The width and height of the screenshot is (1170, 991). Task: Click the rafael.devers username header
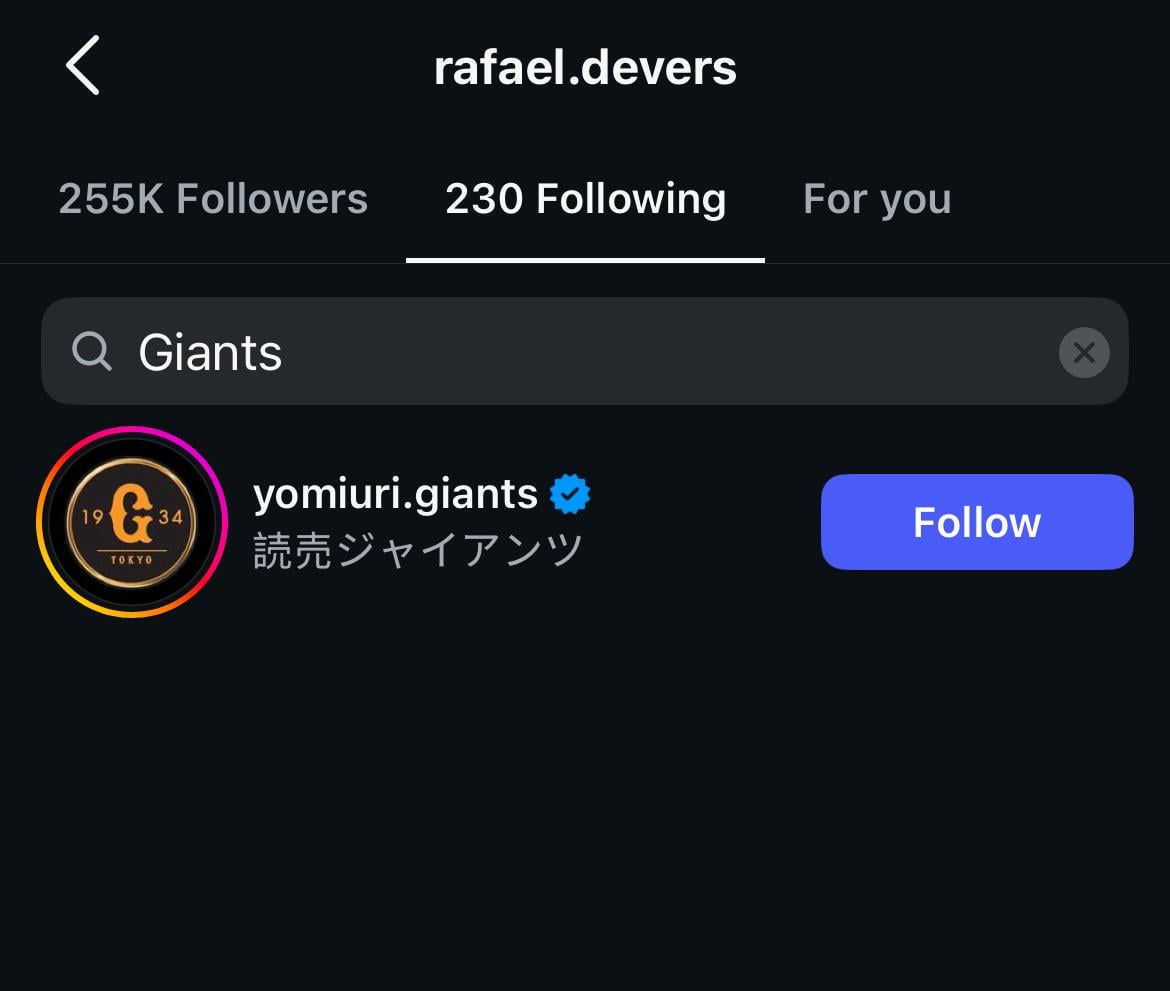tap(585, 66)
